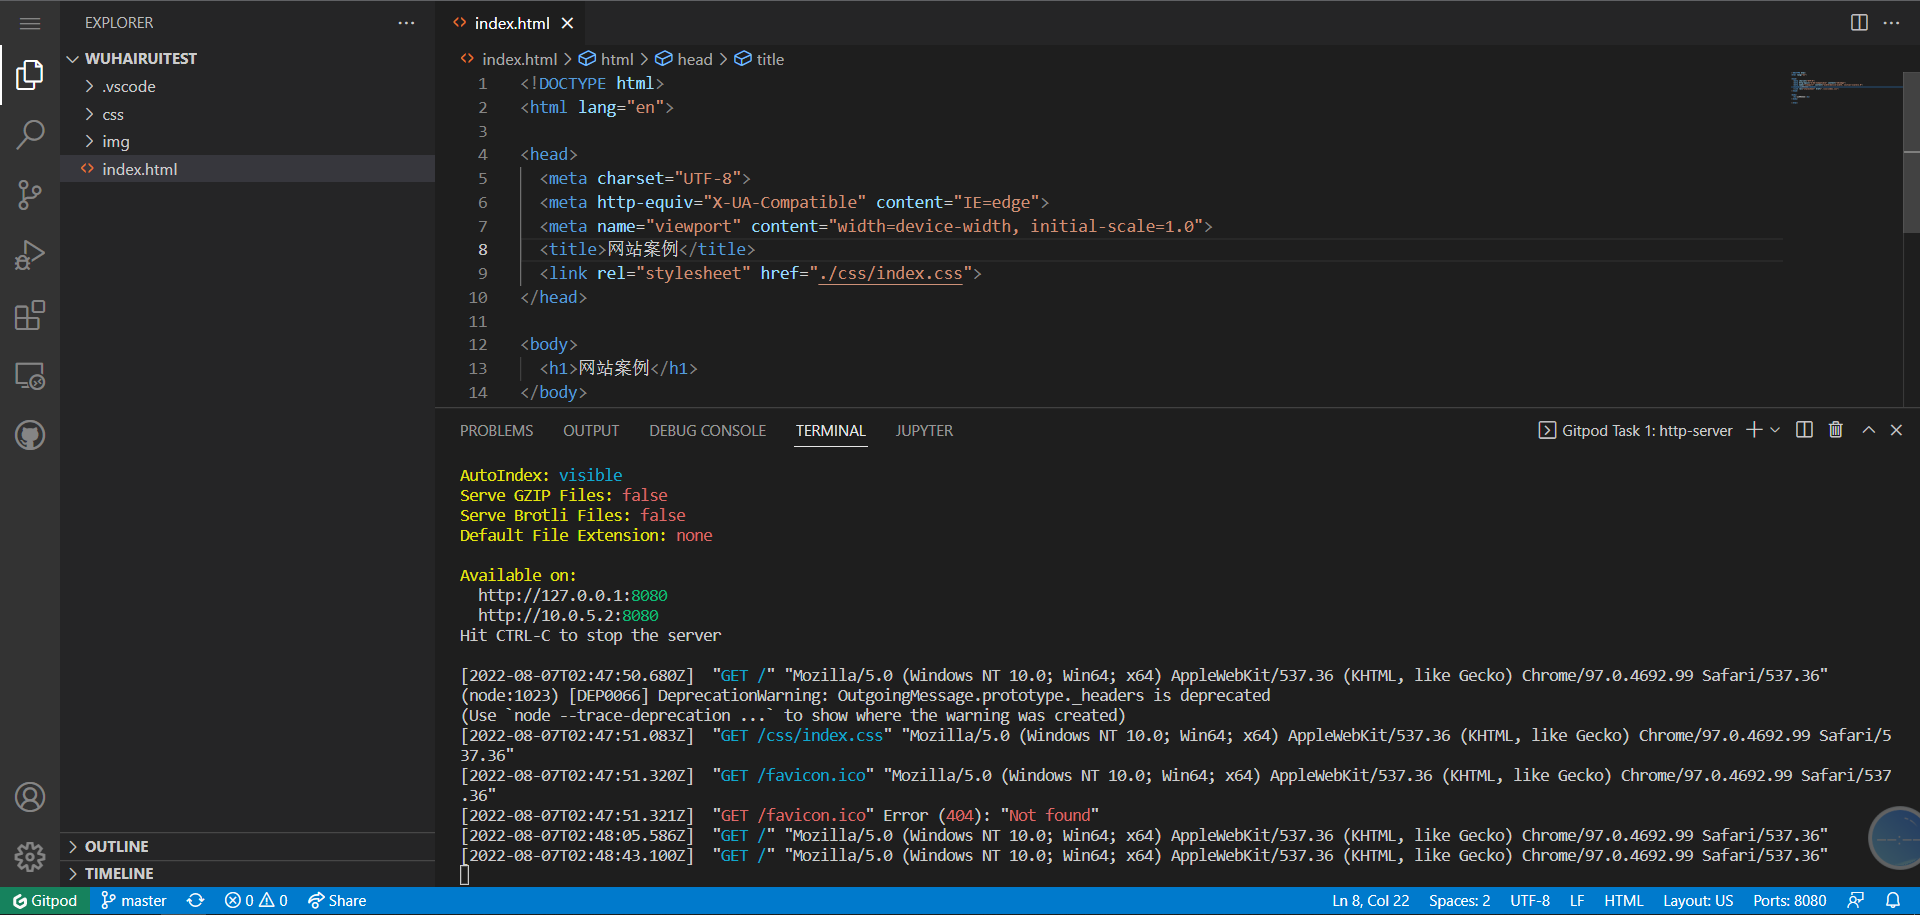Kill terminal with the trash icon
This screenshot has width=1920, height=915.
[1836, 430]
